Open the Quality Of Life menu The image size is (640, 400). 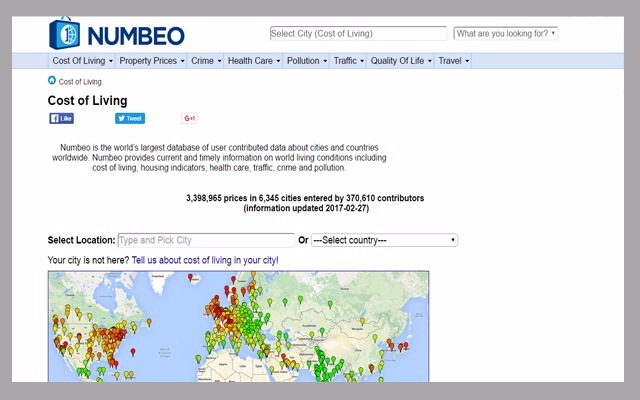401,61
